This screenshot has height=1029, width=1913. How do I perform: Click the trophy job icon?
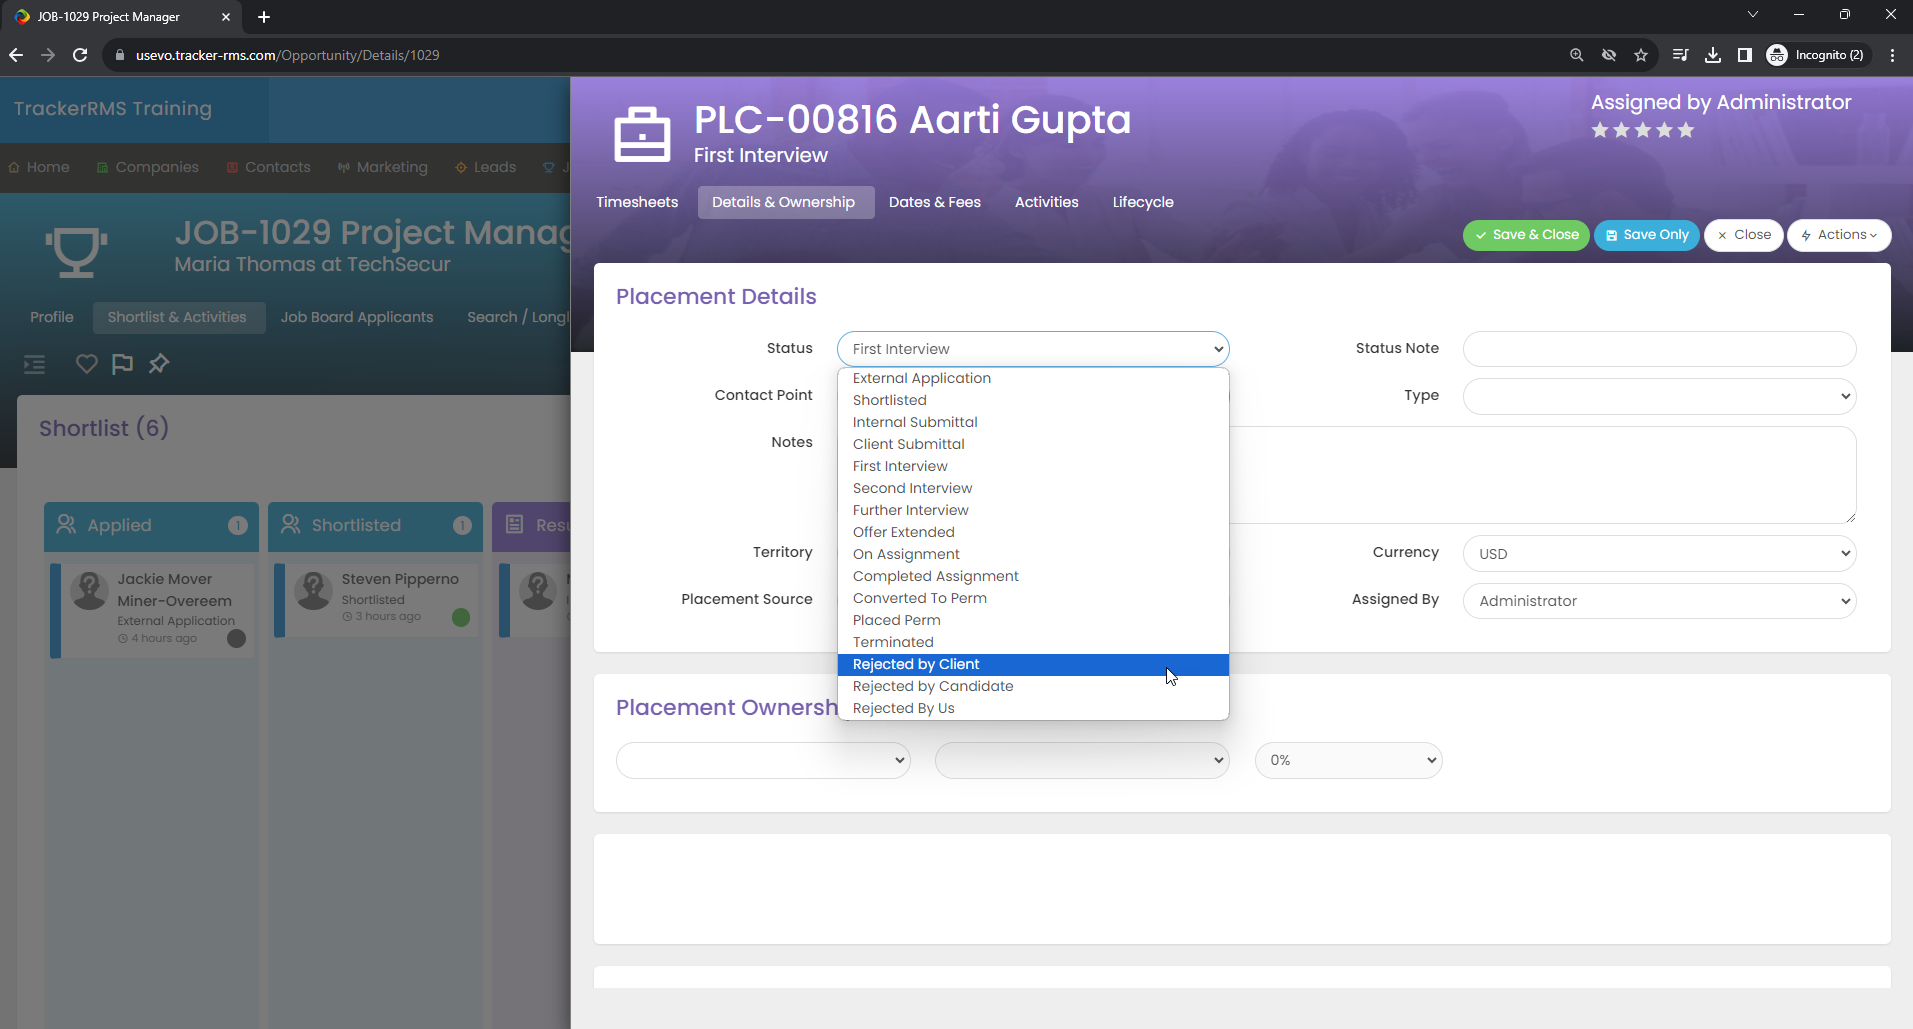click(76, 251)
